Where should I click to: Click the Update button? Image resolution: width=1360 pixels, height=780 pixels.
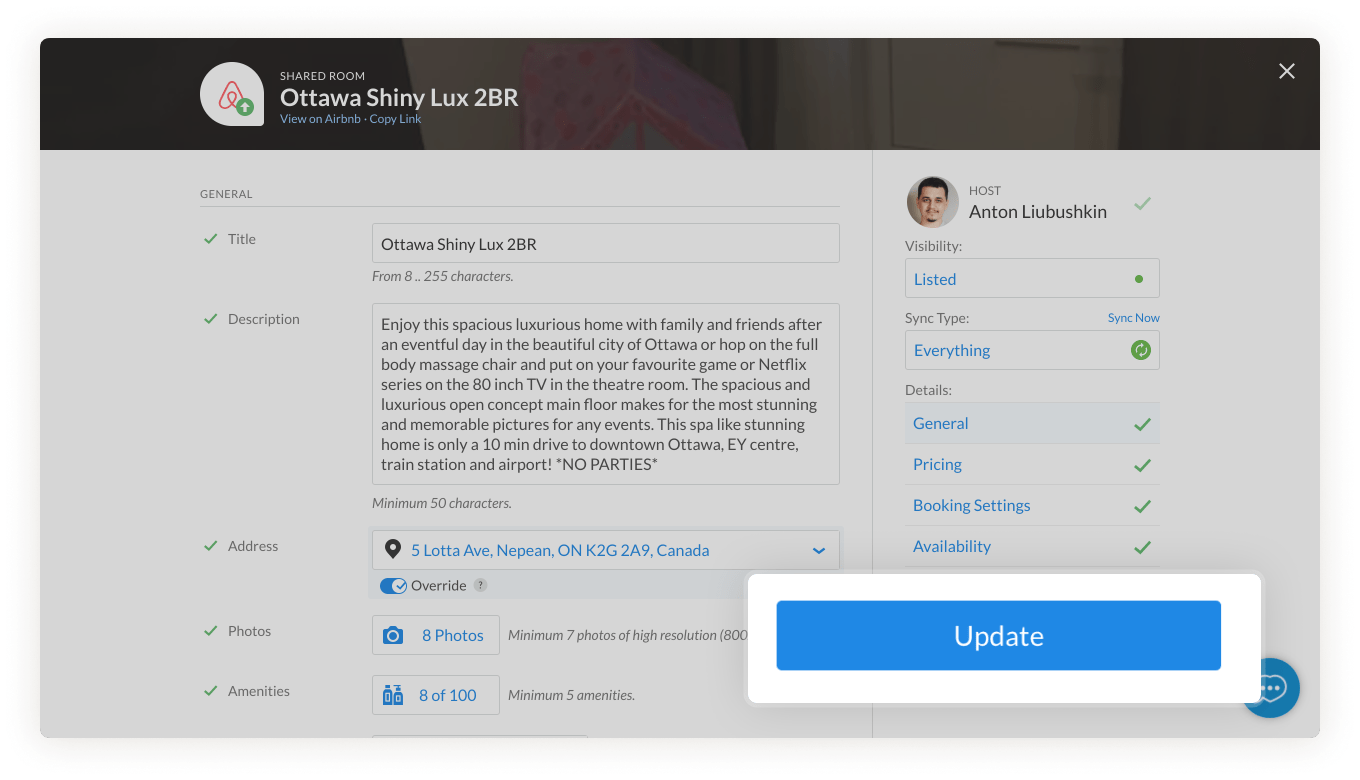[998, 635]
